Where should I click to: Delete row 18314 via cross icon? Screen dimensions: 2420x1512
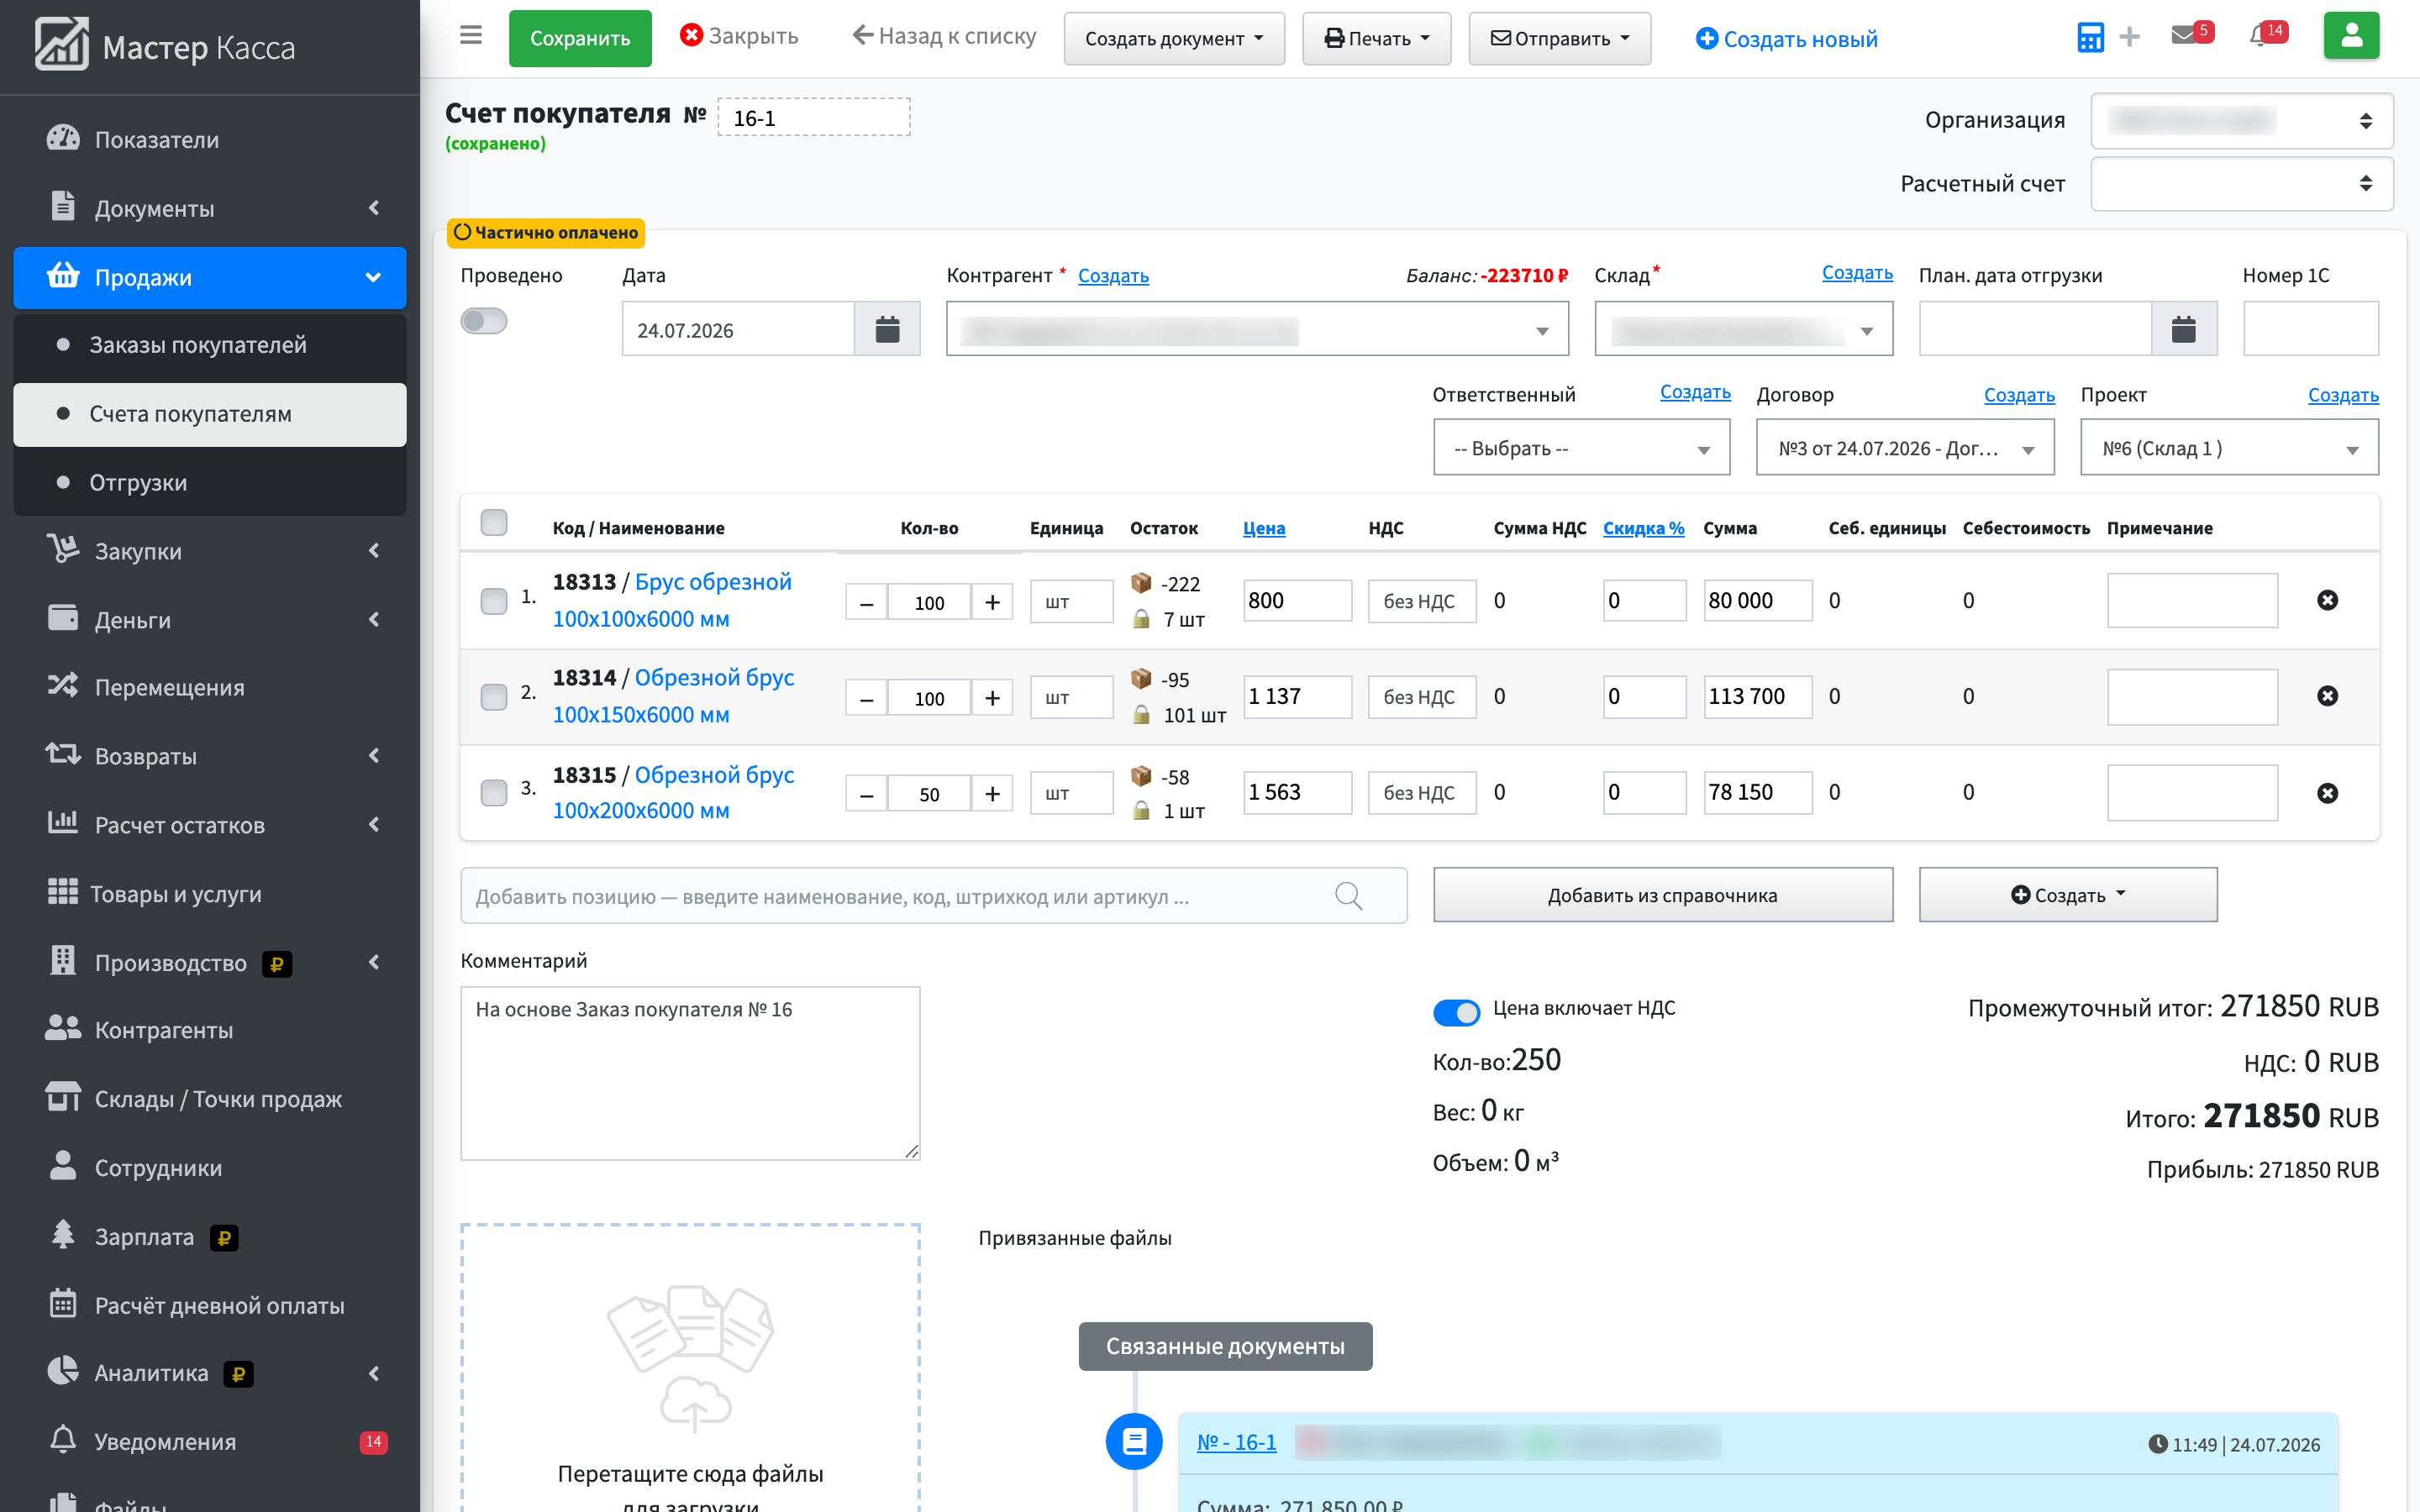click(x=2328, y=696)
